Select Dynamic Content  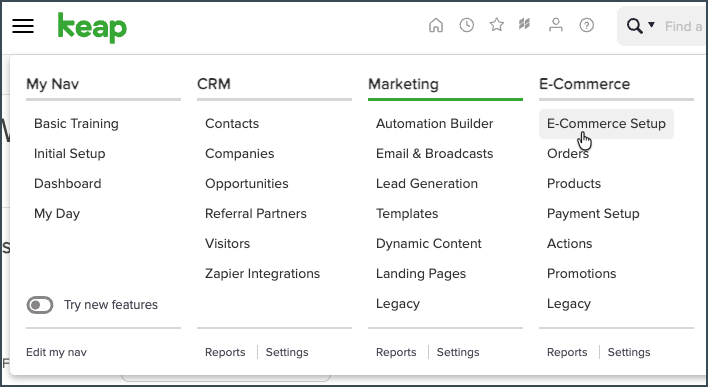point(429,244)
